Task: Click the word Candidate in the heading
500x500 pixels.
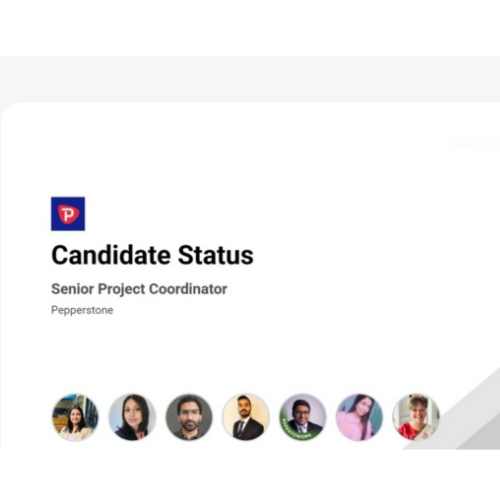Action: pyautogui.click(x=111, y=255)
